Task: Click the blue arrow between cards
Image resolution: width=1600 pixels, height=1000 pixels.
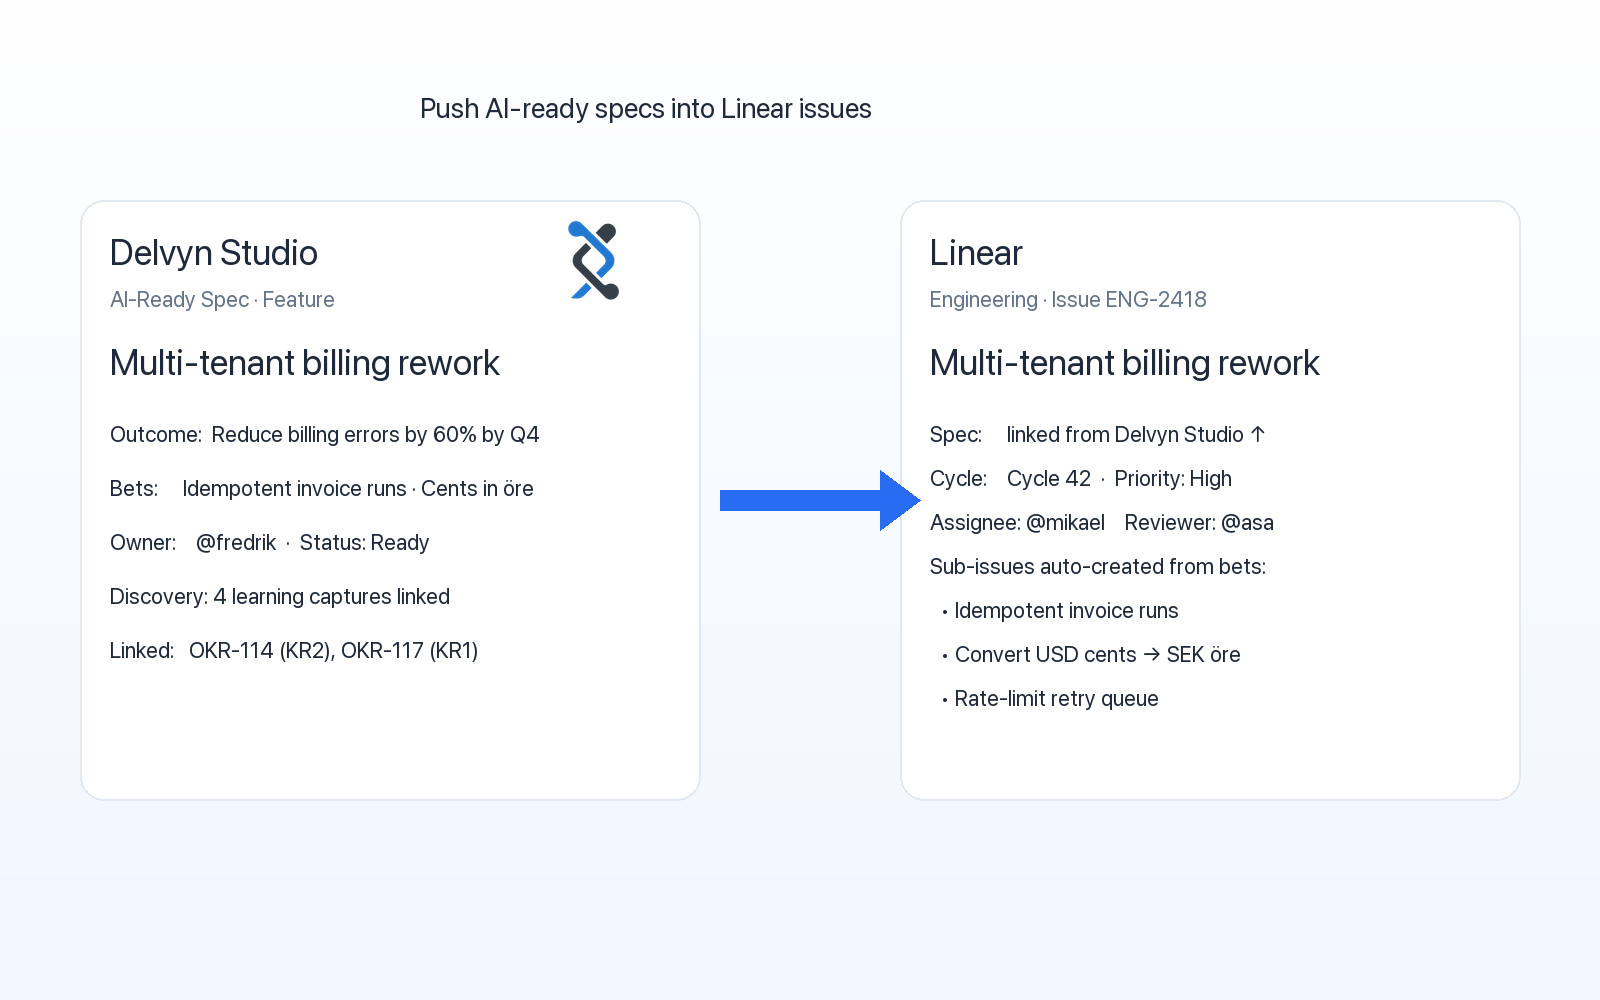Action: coord(820,500)
